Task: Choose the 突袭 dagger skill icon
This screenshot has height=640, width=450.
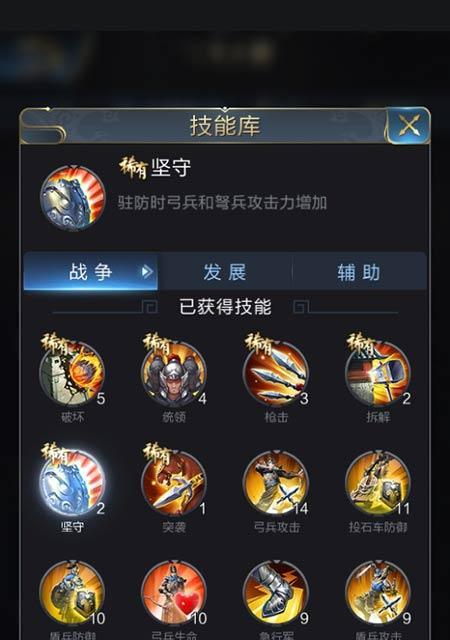Action: coord(174,483)
